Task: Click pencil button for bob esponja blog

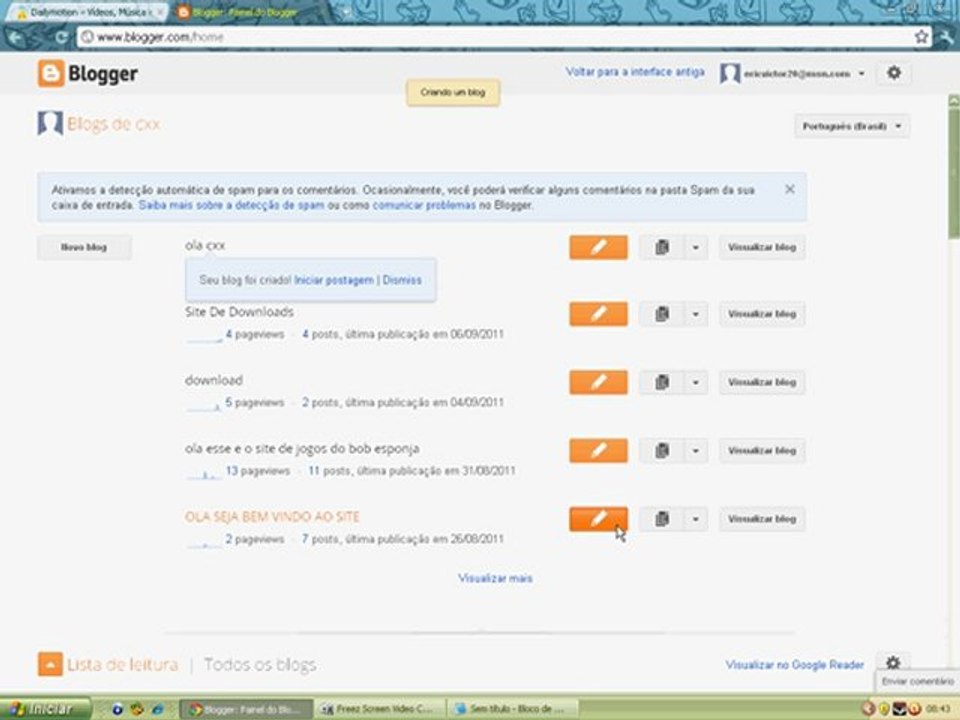Action: (598, 451)
